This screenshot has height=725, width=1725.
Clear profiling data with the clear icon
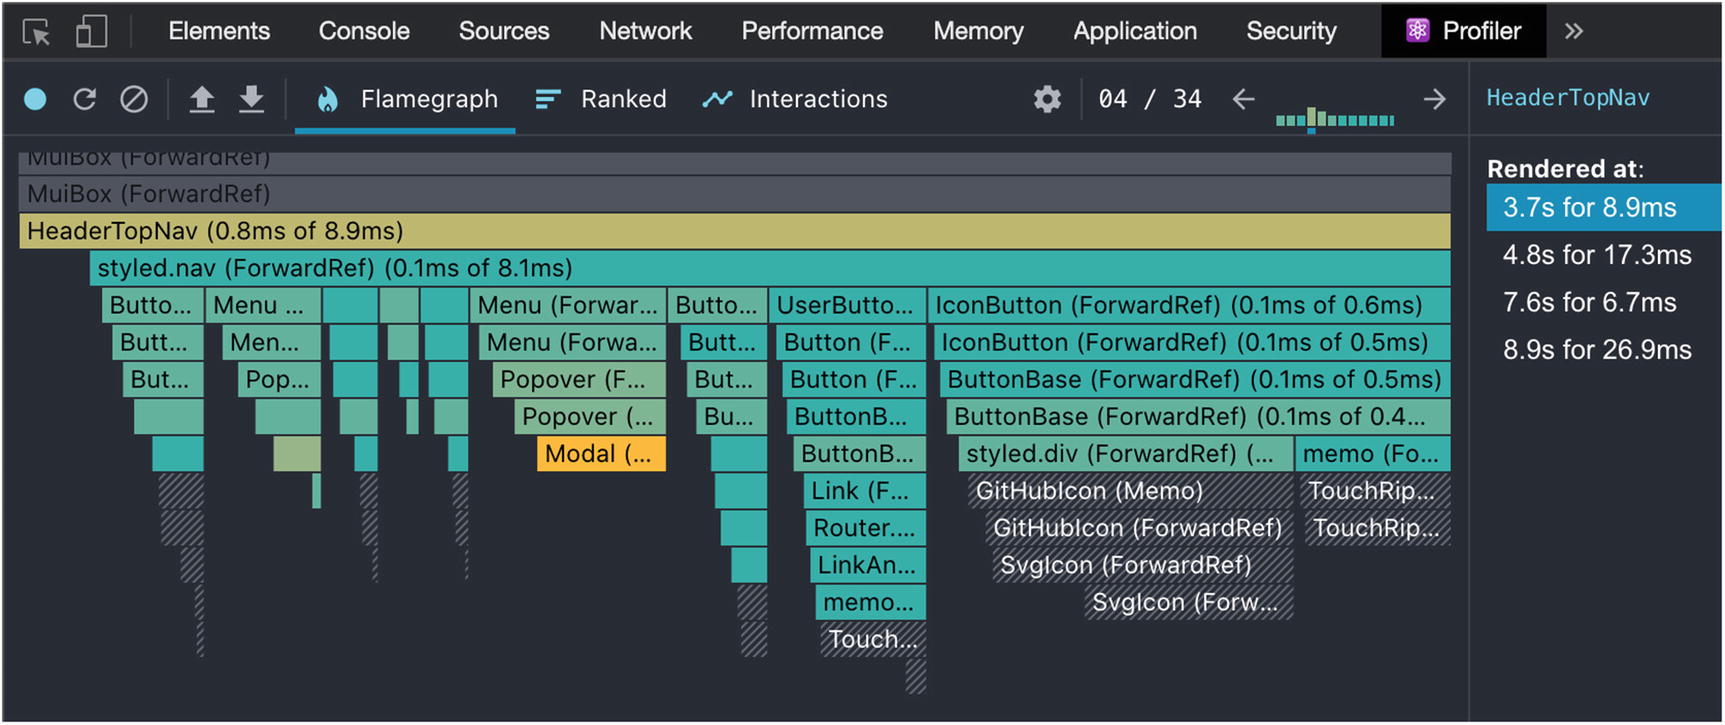click(x=134, y=99)
